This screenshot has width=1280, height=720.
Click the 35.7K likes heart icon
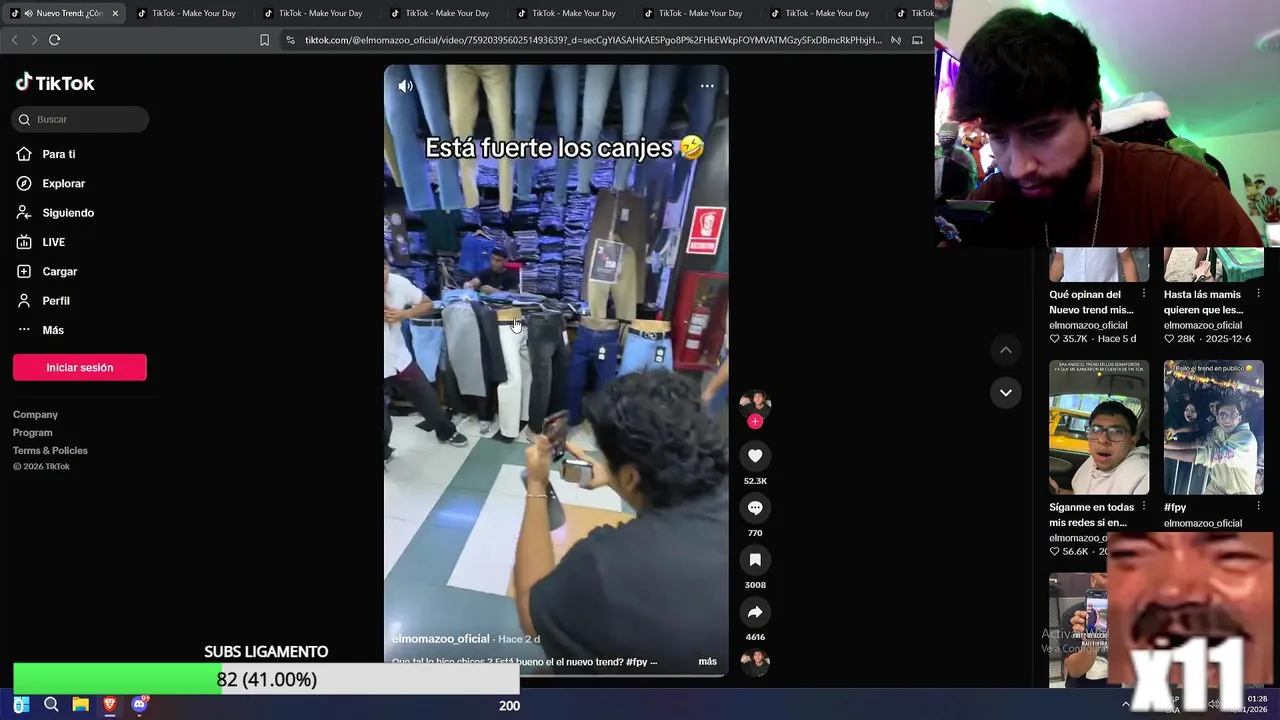[1054, 339]
